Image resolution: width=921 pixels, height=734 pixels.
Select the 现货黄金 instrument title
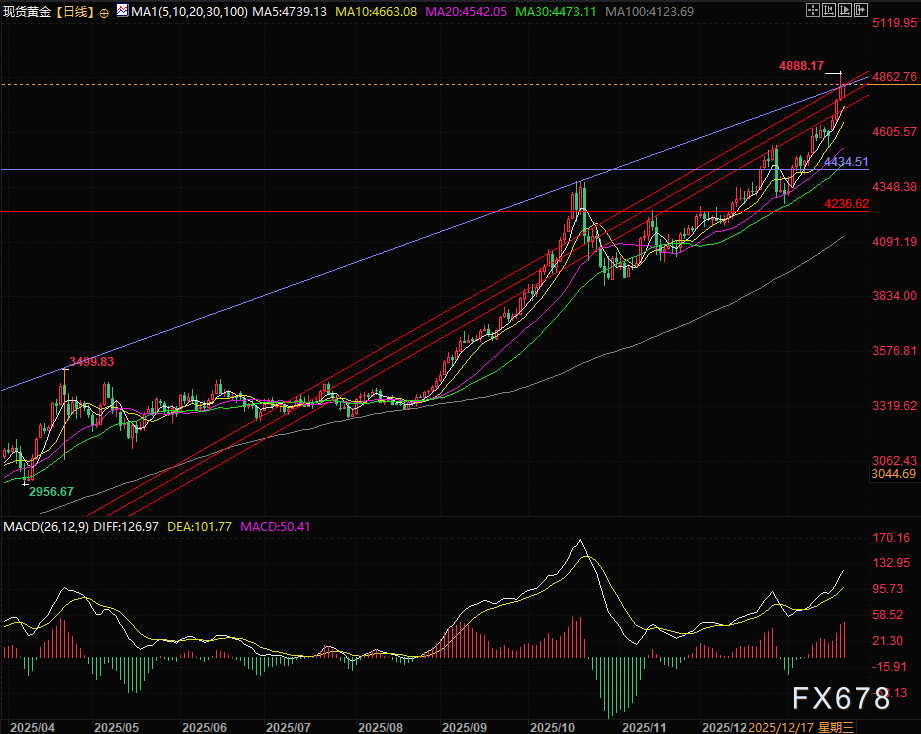click(27, 12)
